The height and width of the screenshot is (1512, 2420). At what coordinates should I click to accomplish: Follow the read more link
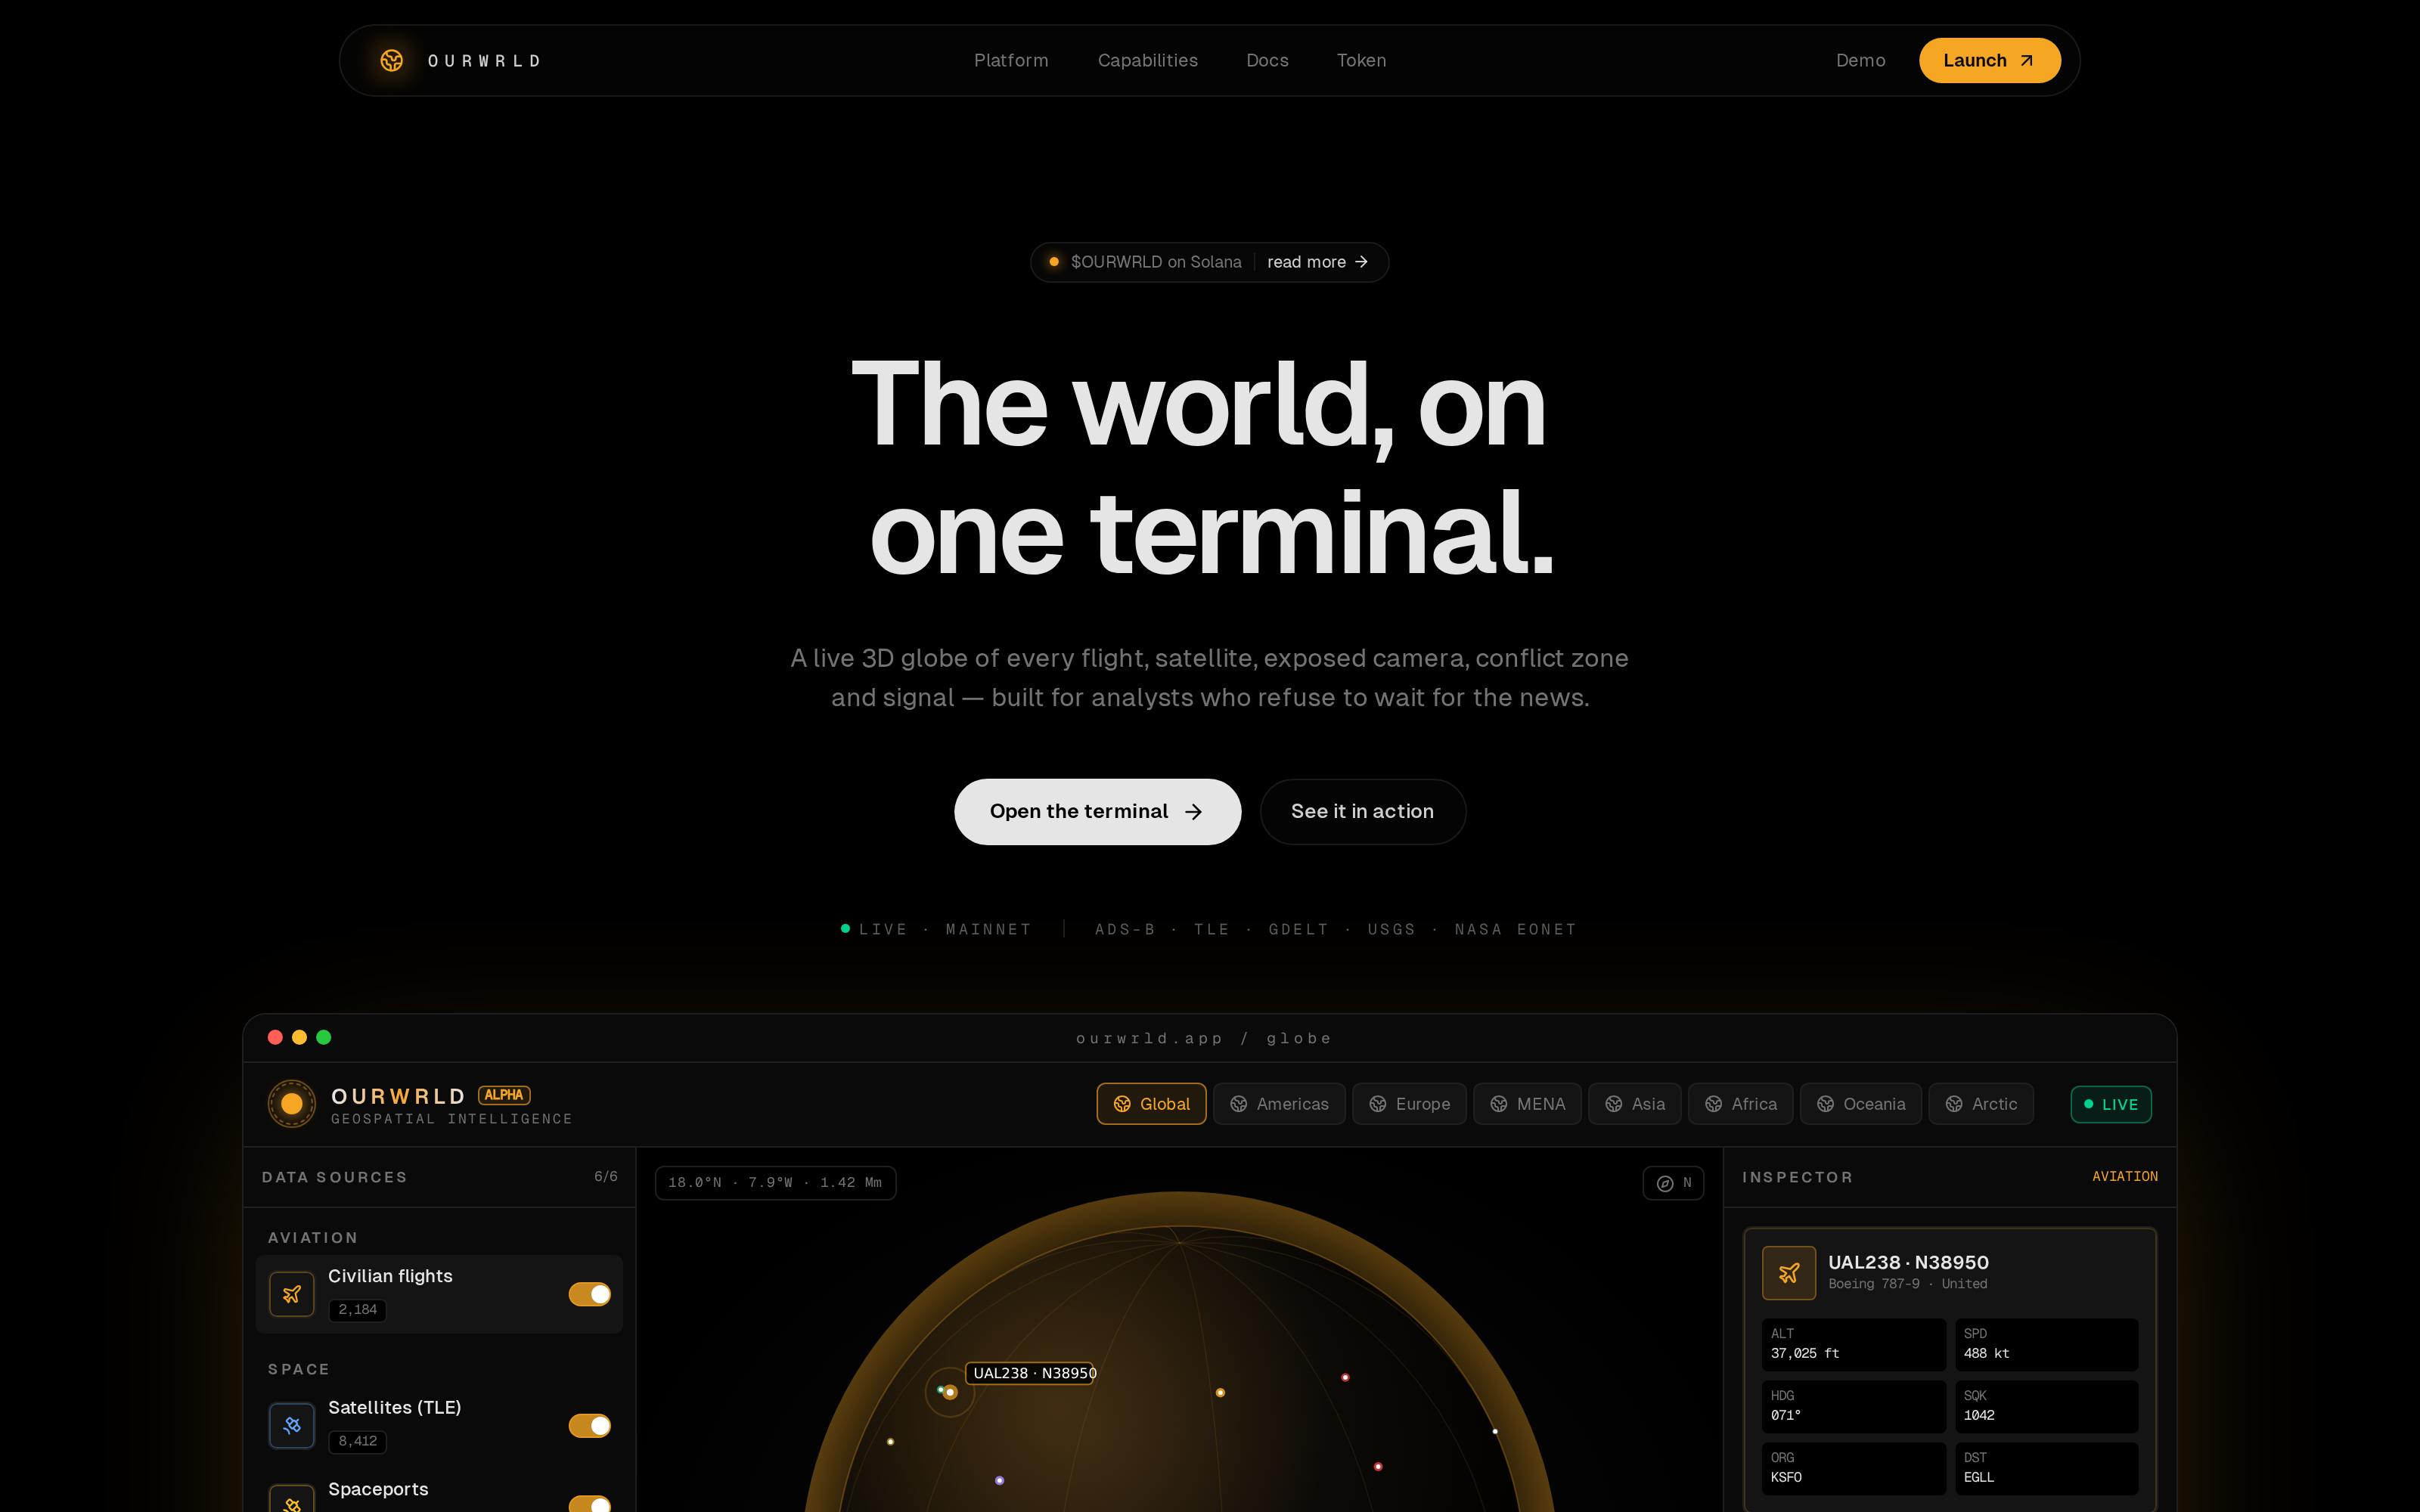click(x=1317, y=262)
